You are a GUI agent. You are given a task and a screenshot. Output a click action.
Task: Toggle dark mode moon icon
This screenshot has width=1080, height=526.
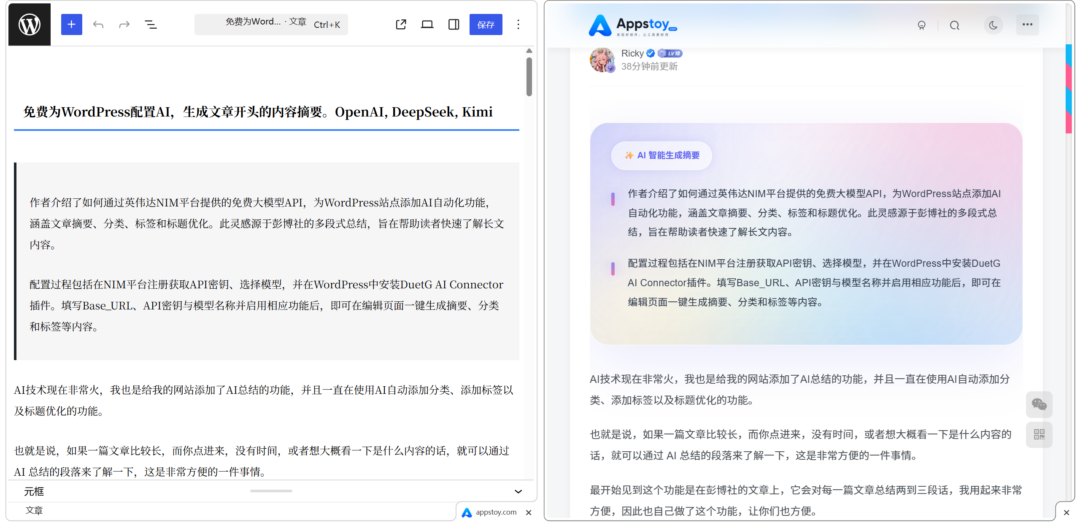[993, 25]
